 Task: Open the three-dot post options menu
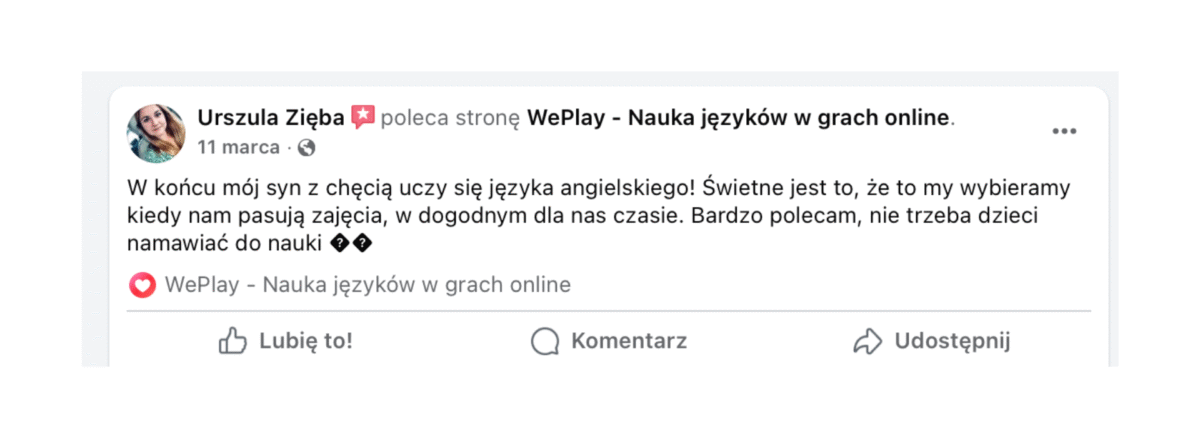click(x=1064, y=132)
